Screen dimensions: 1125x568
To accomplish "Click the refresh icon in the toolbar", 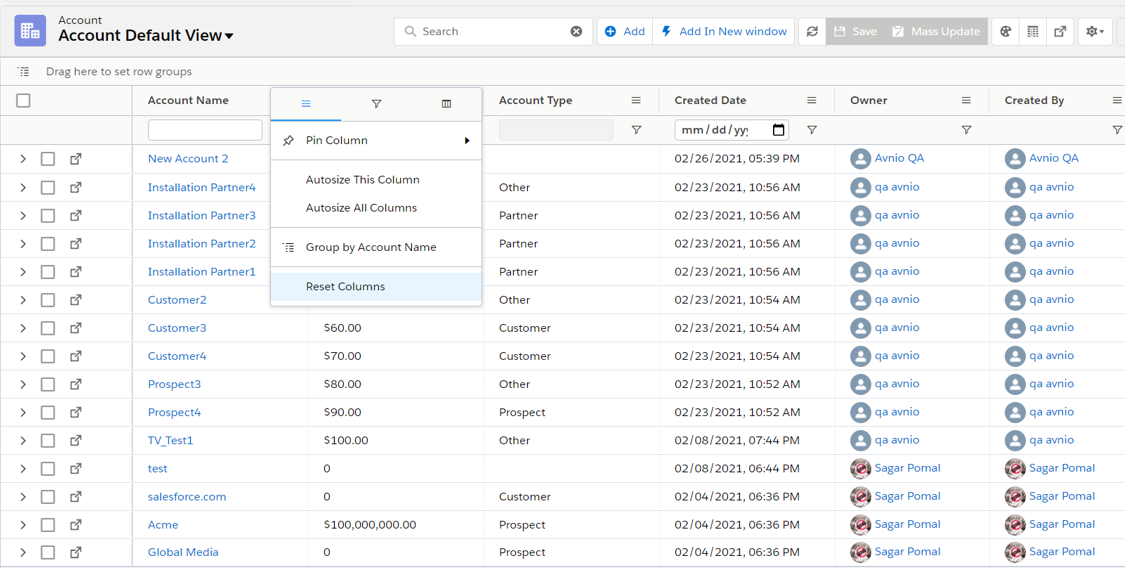I will click(812, 32).
